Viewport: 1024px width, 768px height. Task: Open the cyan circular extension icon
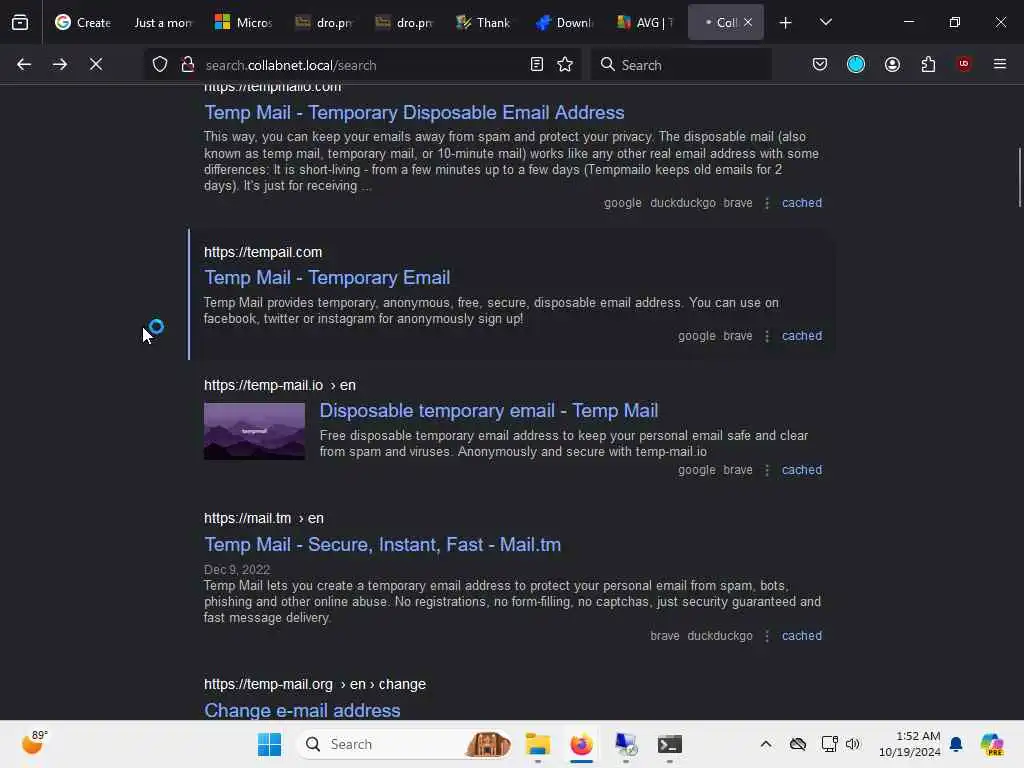pyautogui.click(x=856, y=64)
